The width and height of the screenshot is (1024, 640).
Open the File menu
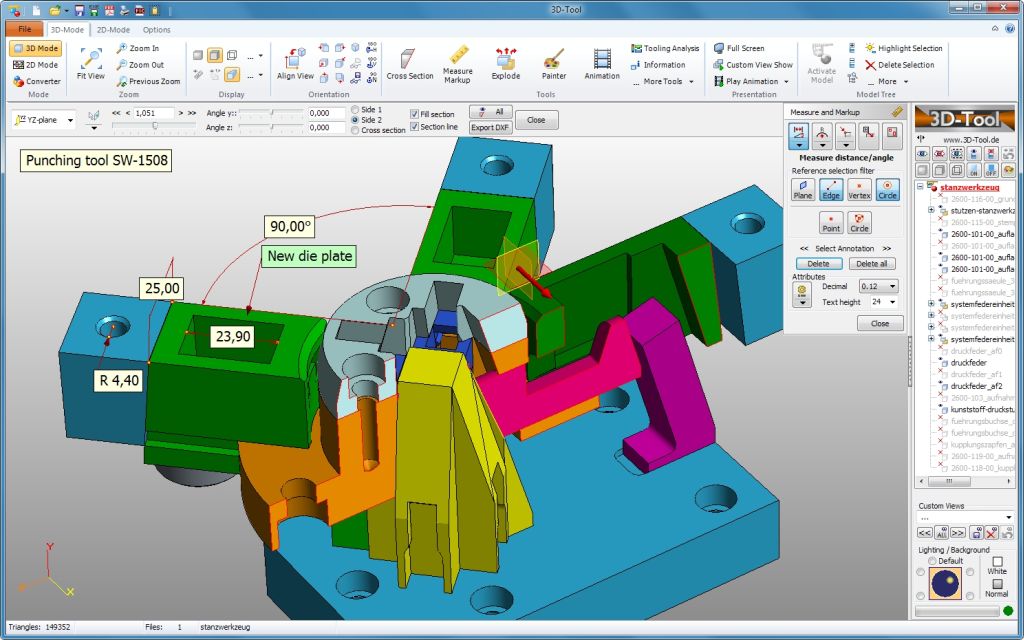pos(24,30)
